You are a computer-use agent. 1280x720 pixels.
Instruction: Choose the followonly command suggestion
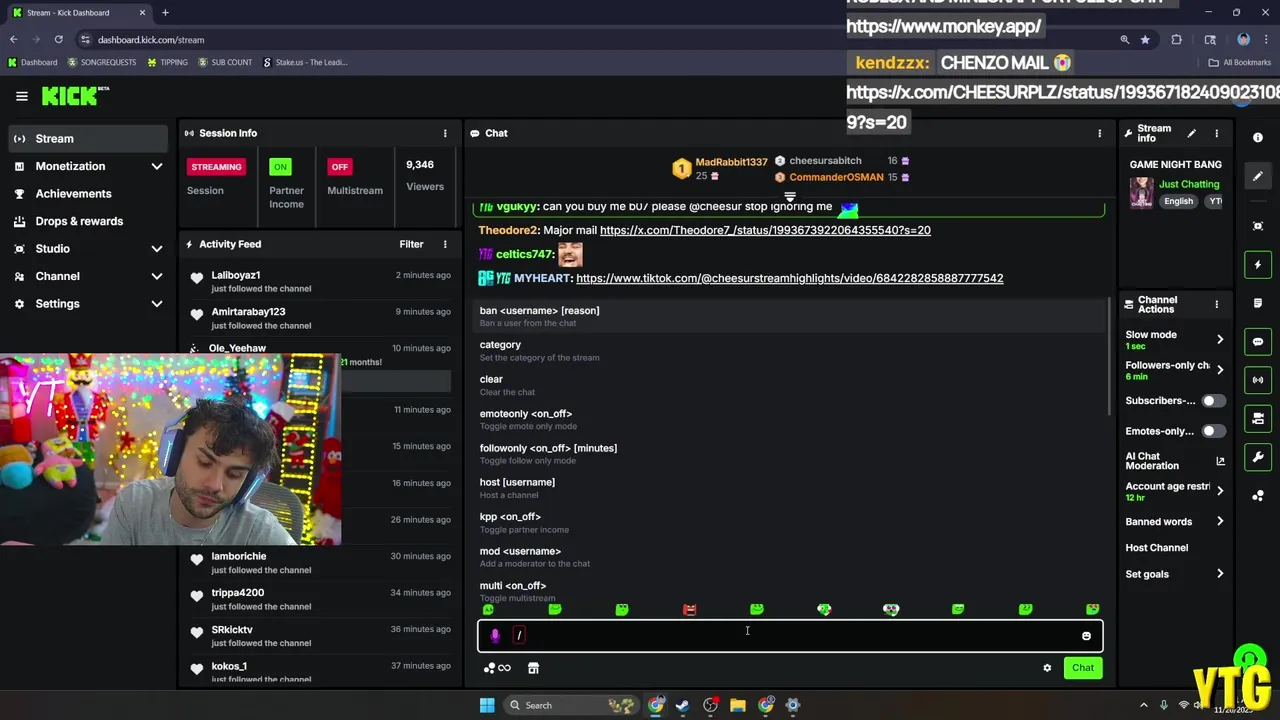[790, 453]
